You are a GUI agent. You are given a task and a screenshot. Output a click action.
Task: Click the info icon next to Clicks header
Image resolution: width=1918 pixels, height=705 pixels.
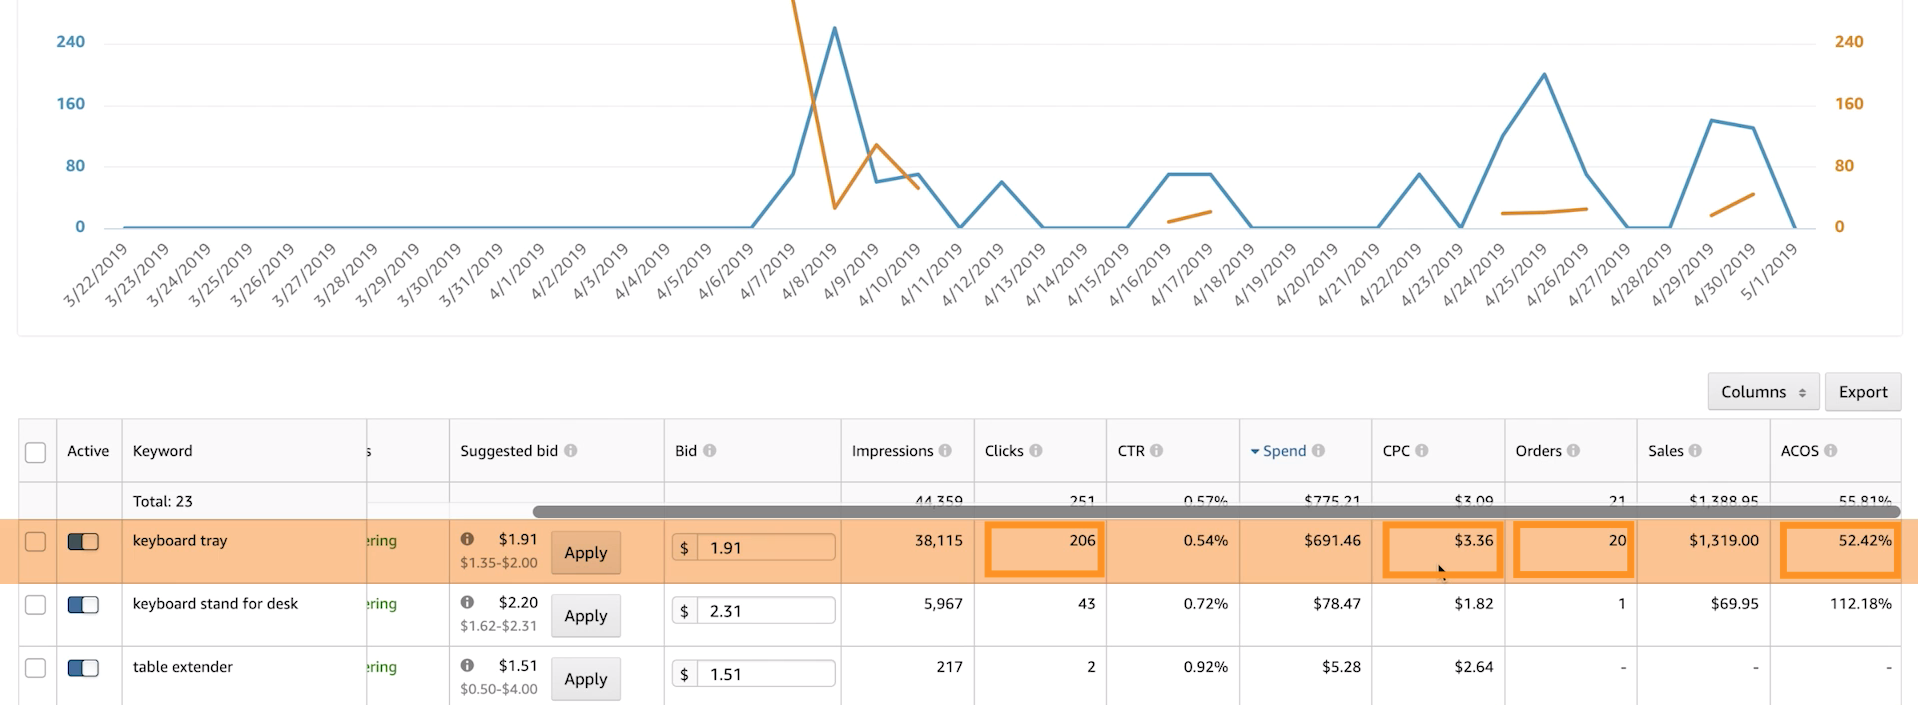[1036, 451]
